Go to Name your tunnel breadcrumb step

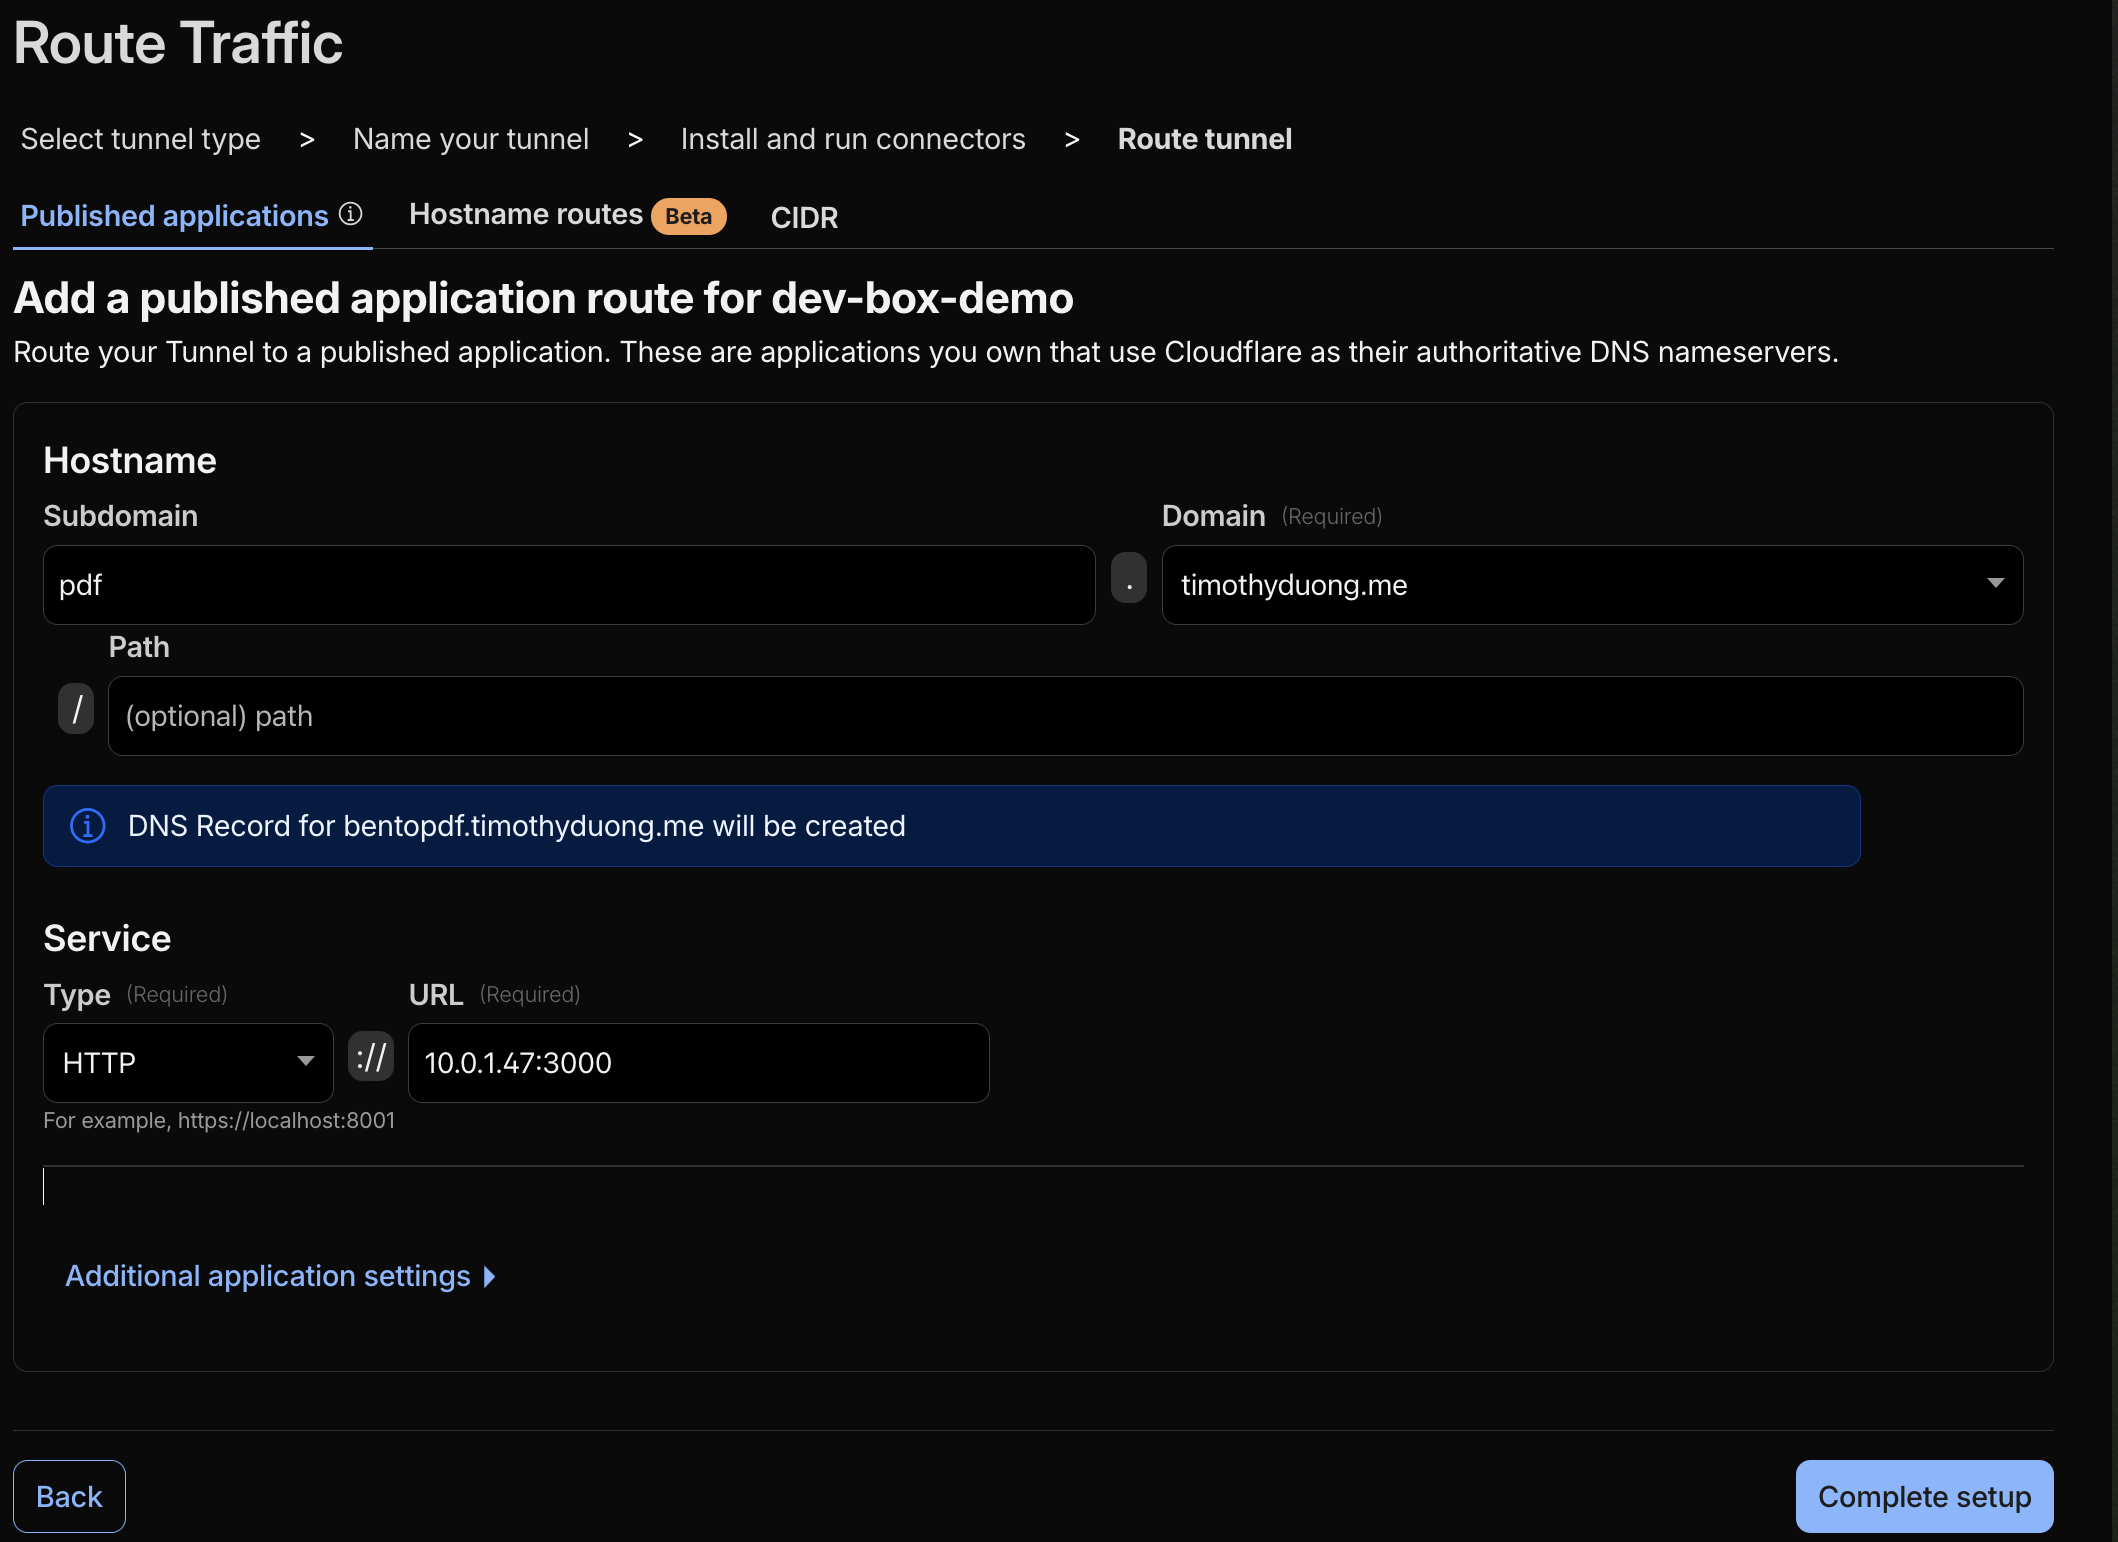coord(471,139)
